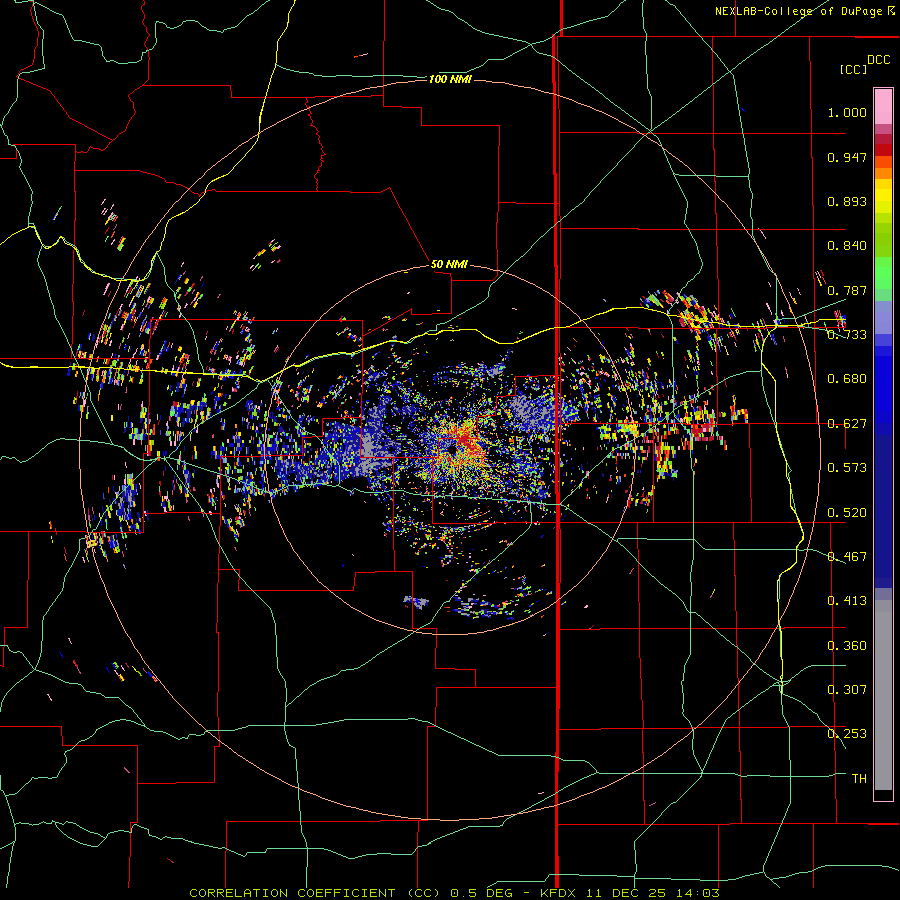Click the 0.893 legend value
Screen dimensions: 900x900
pyautogui.click(x=847, y=201)
